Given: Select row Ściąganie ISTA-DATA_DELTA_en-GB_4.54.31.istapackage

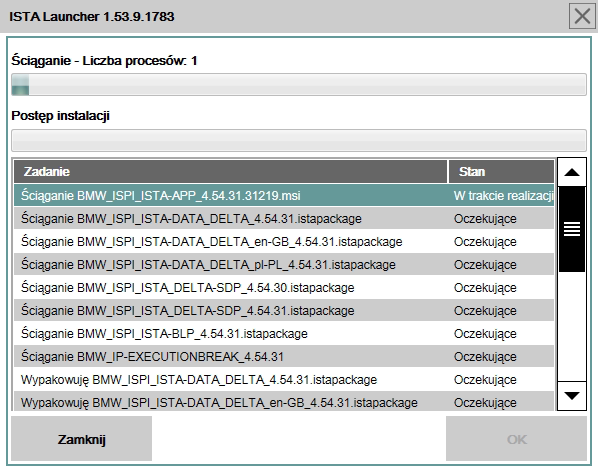Looking at the screenshot, I should pyautogui.click(x=284, y=241).
